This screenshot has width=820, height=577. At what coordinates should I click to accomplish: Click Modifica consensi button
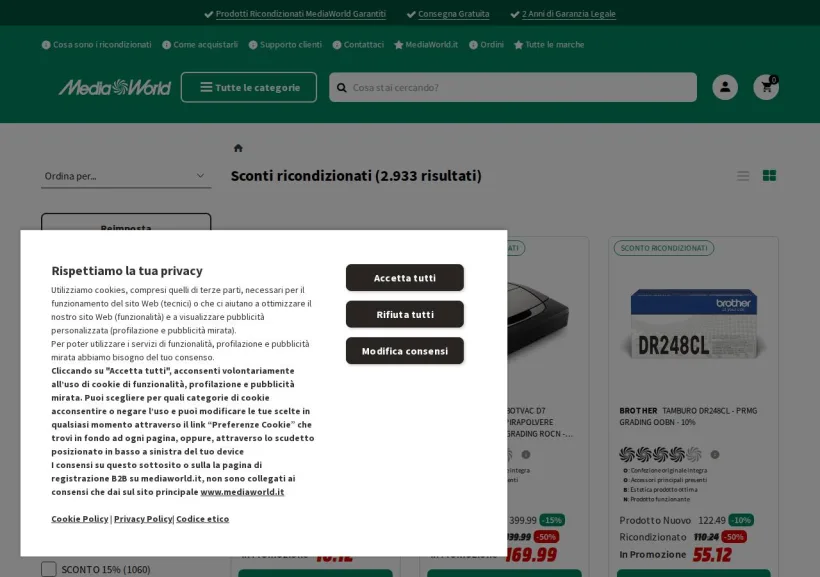click(x=405, y=351)
